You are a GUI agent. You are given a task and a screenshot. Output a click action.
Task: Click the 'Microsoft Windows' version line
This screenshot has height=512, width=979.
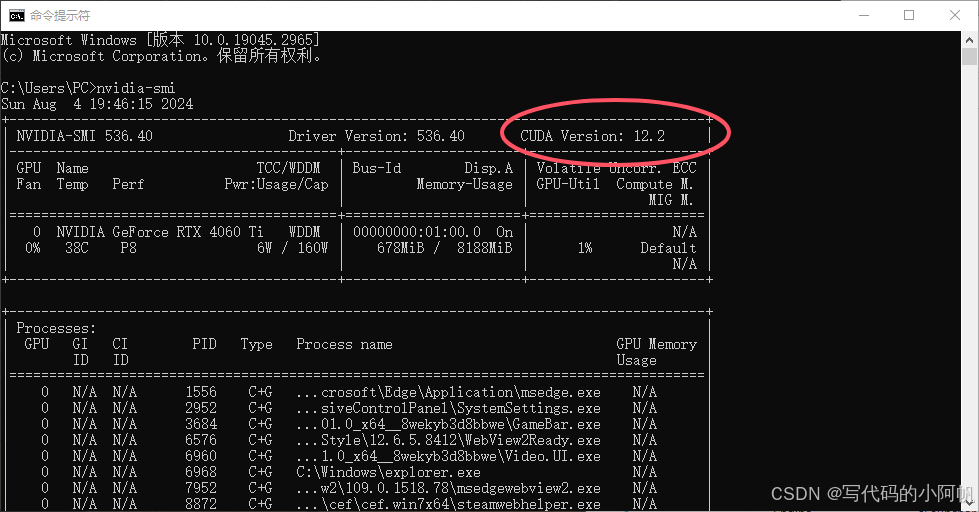tap(160, 40)
